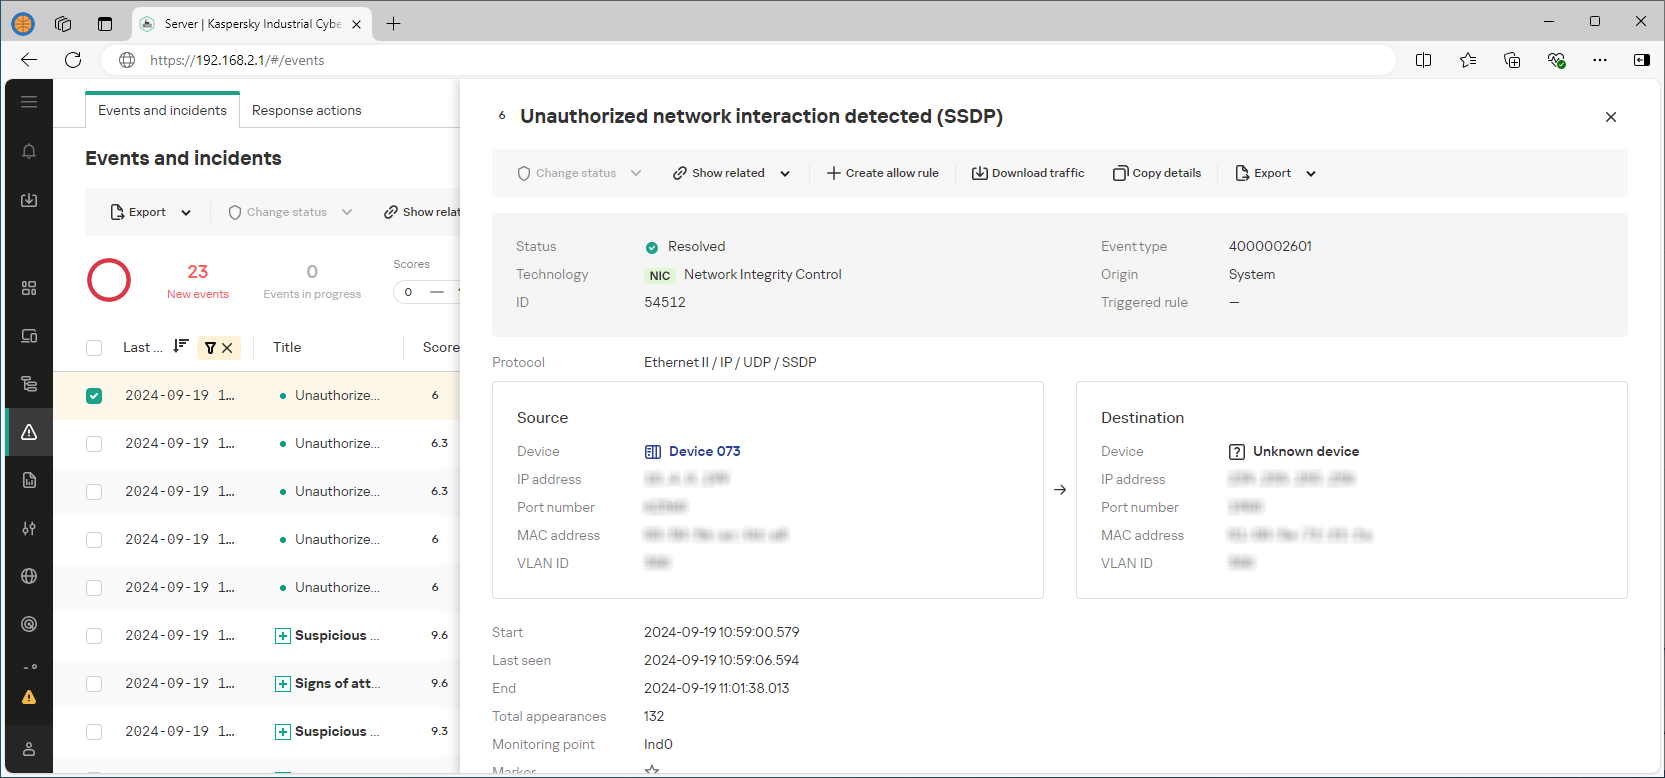Click the user account icon in sidebar
This screenshot has width=1665, height=778.
[29, 749]
